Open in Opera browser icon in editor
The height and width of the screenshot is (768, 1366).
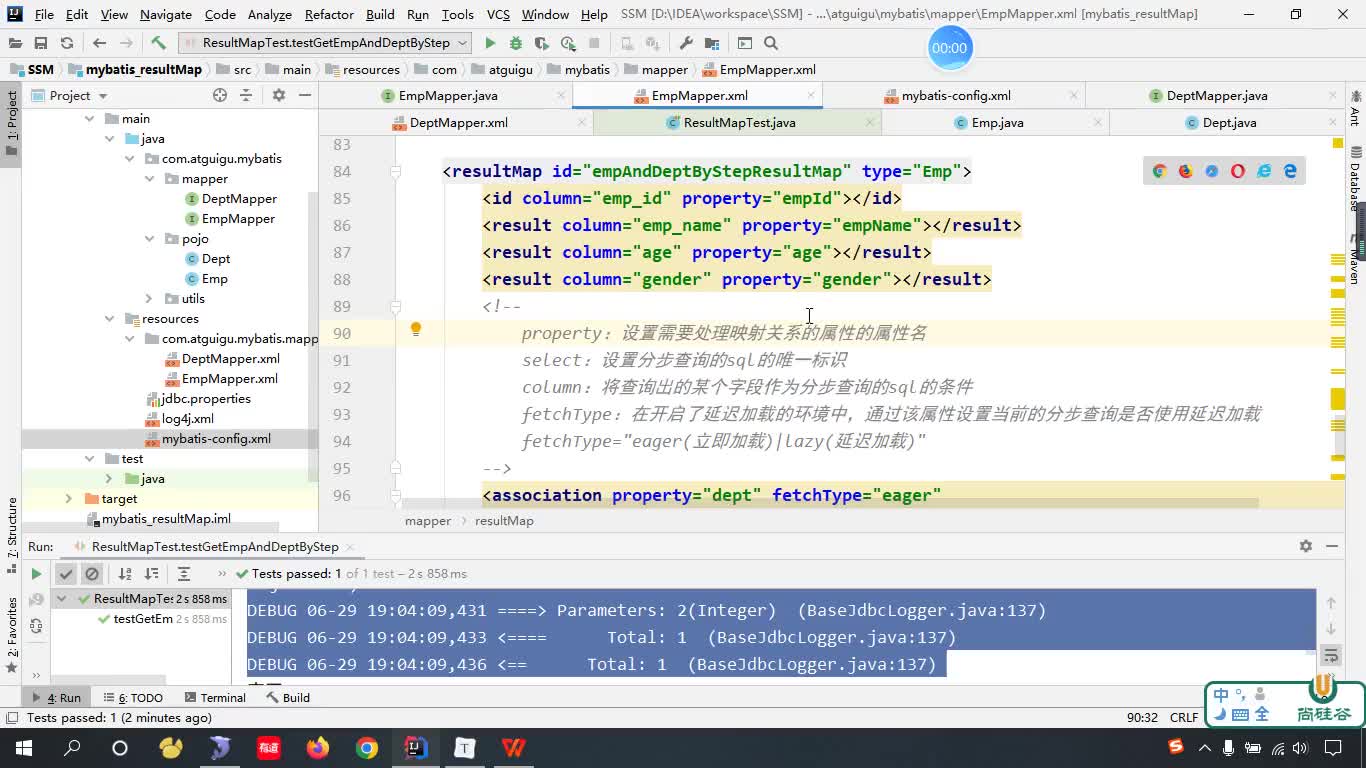point(1238,171)
